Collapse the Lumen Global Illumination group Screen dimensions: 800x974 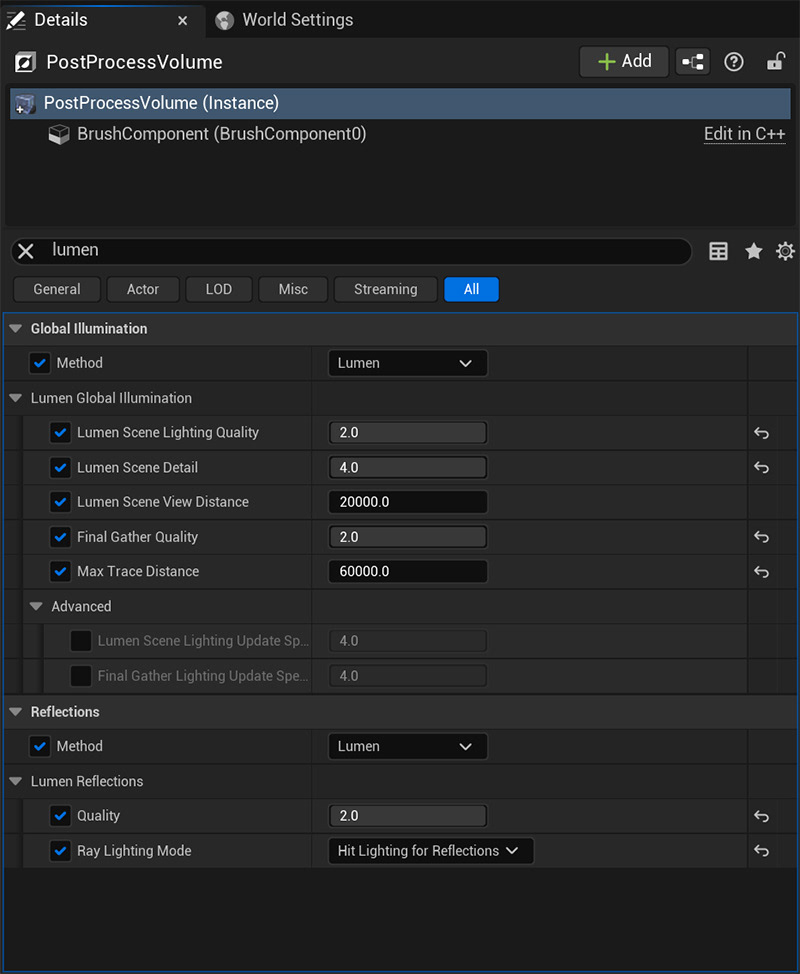tap(16, 398)
